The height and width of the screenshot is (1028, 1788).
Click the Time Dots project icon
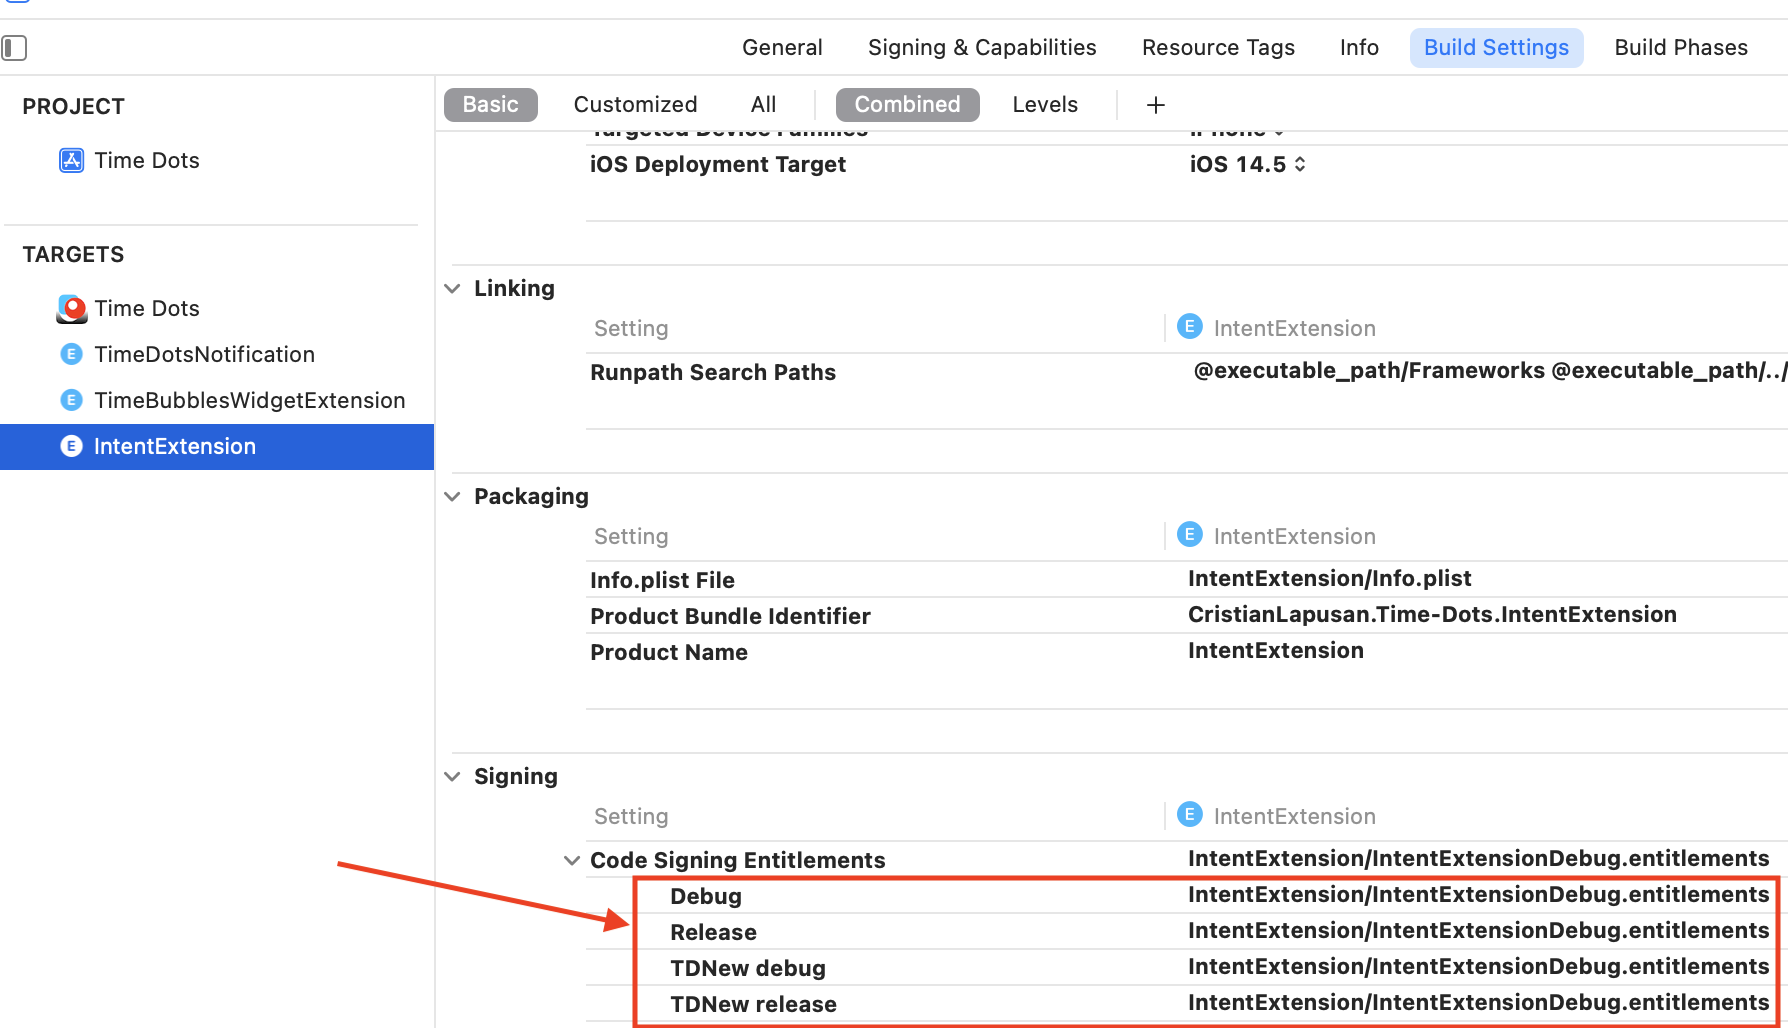71,161
